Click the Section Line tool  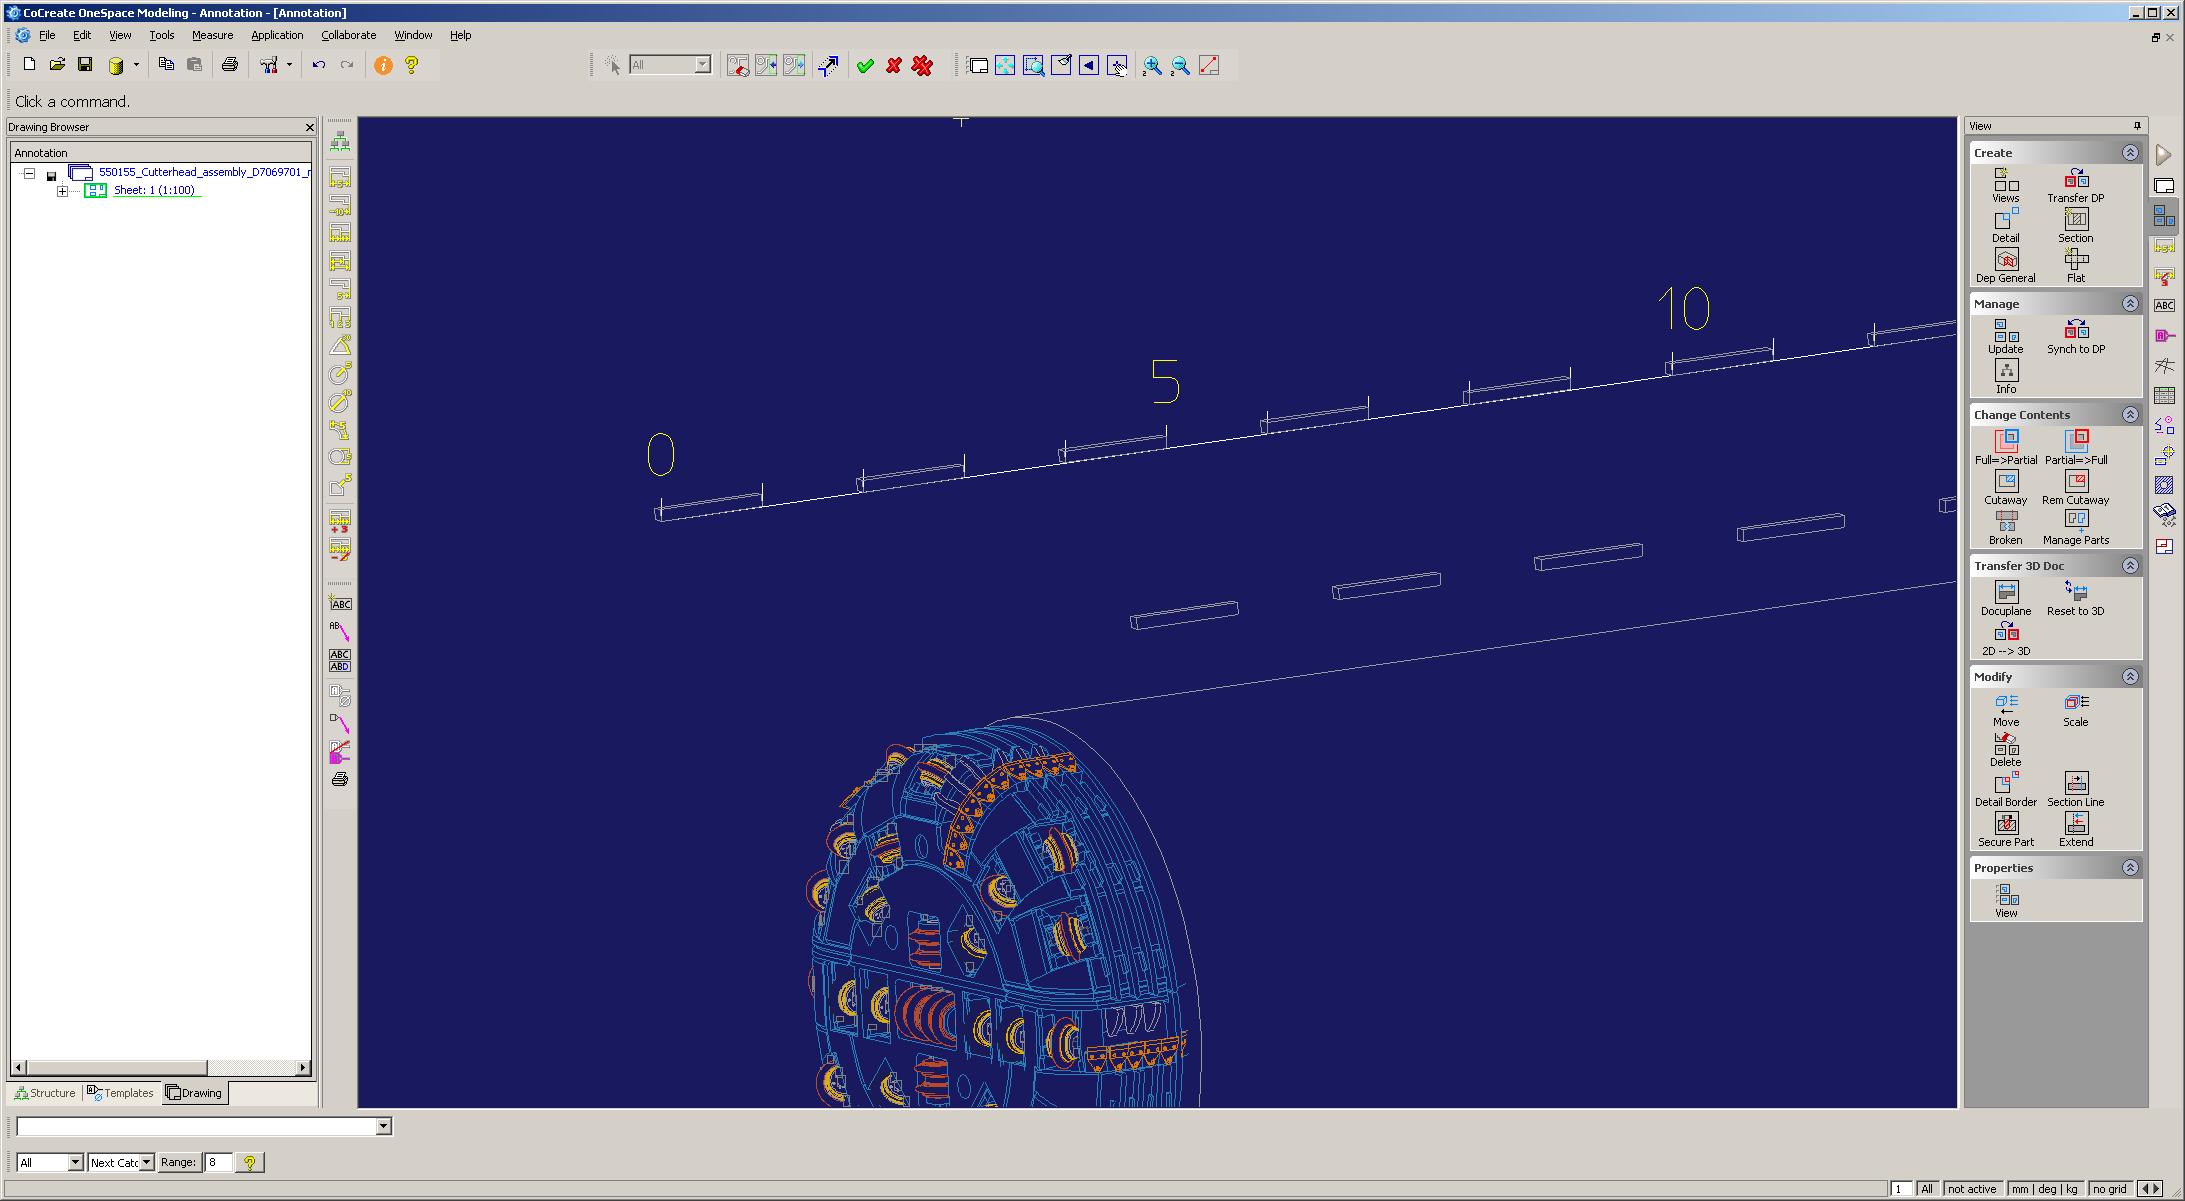(x=2076, y=790)
